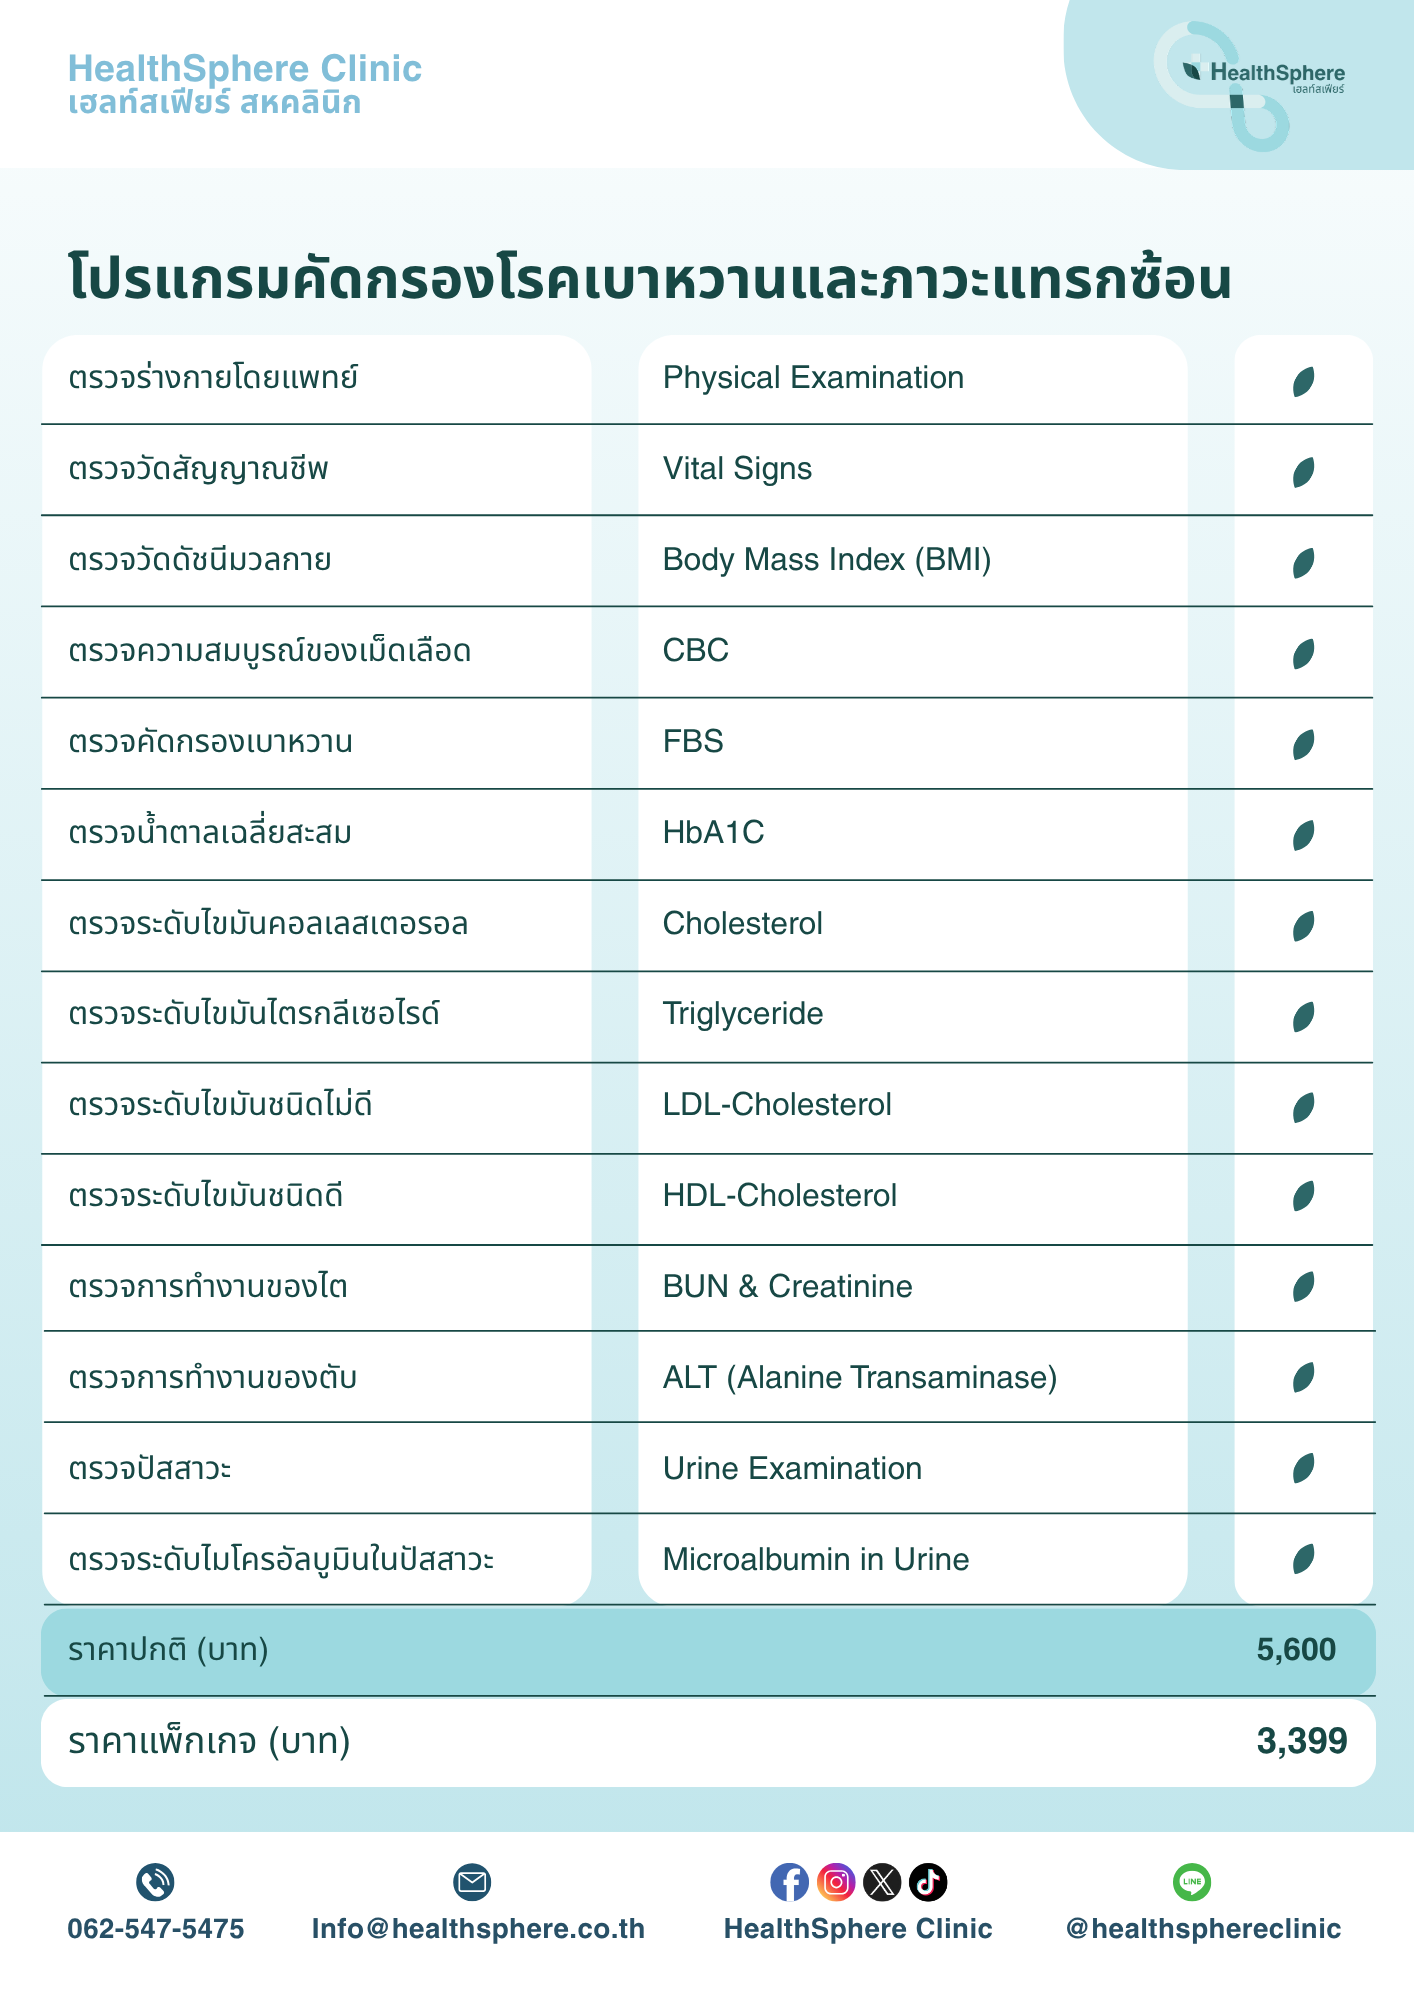Viewport: 1414px width, 2000px height.
Task: Click the phone icon above 062-547-5475
Action: coord(155,1882)
